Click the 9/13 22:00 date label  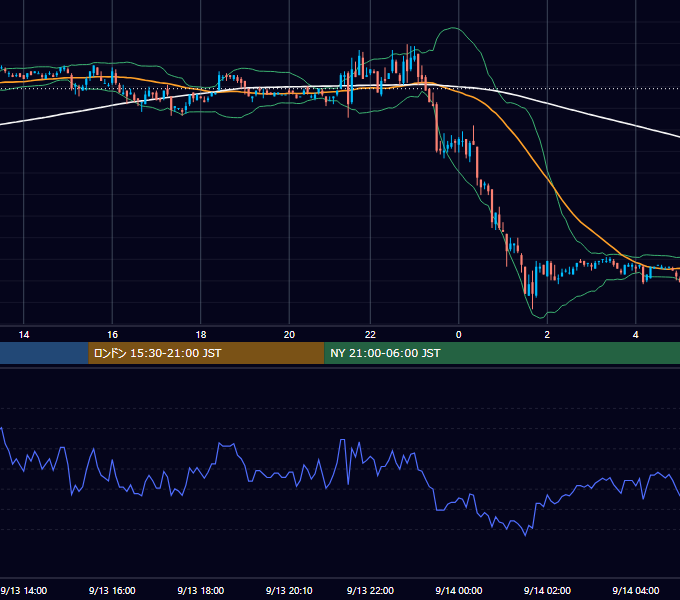[x=370, y=590]
